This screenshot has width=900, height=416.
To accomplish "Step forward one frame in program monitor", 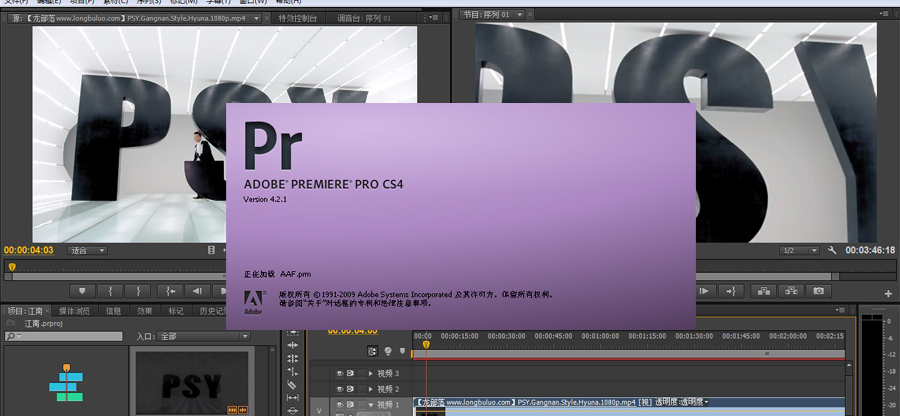I will pos(704,291).
